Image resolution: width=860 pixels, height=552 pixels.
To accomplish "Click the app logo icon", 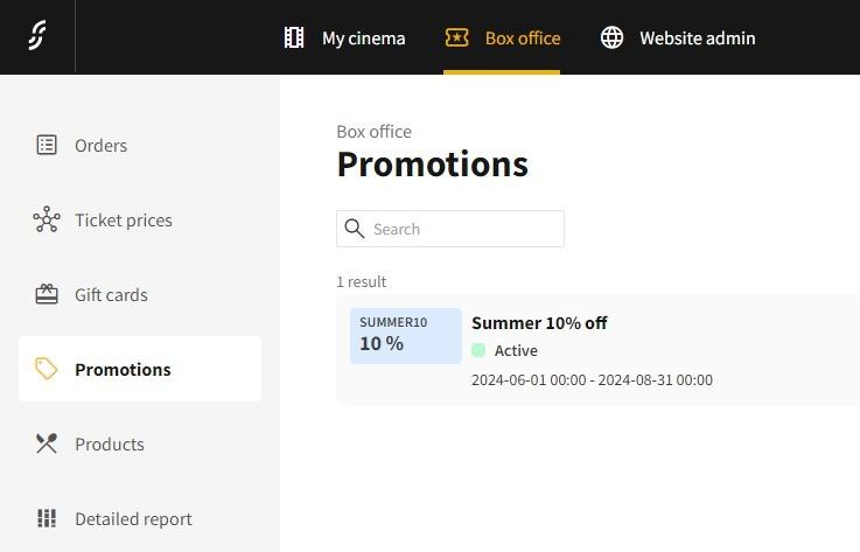I will tap(37, 37).
